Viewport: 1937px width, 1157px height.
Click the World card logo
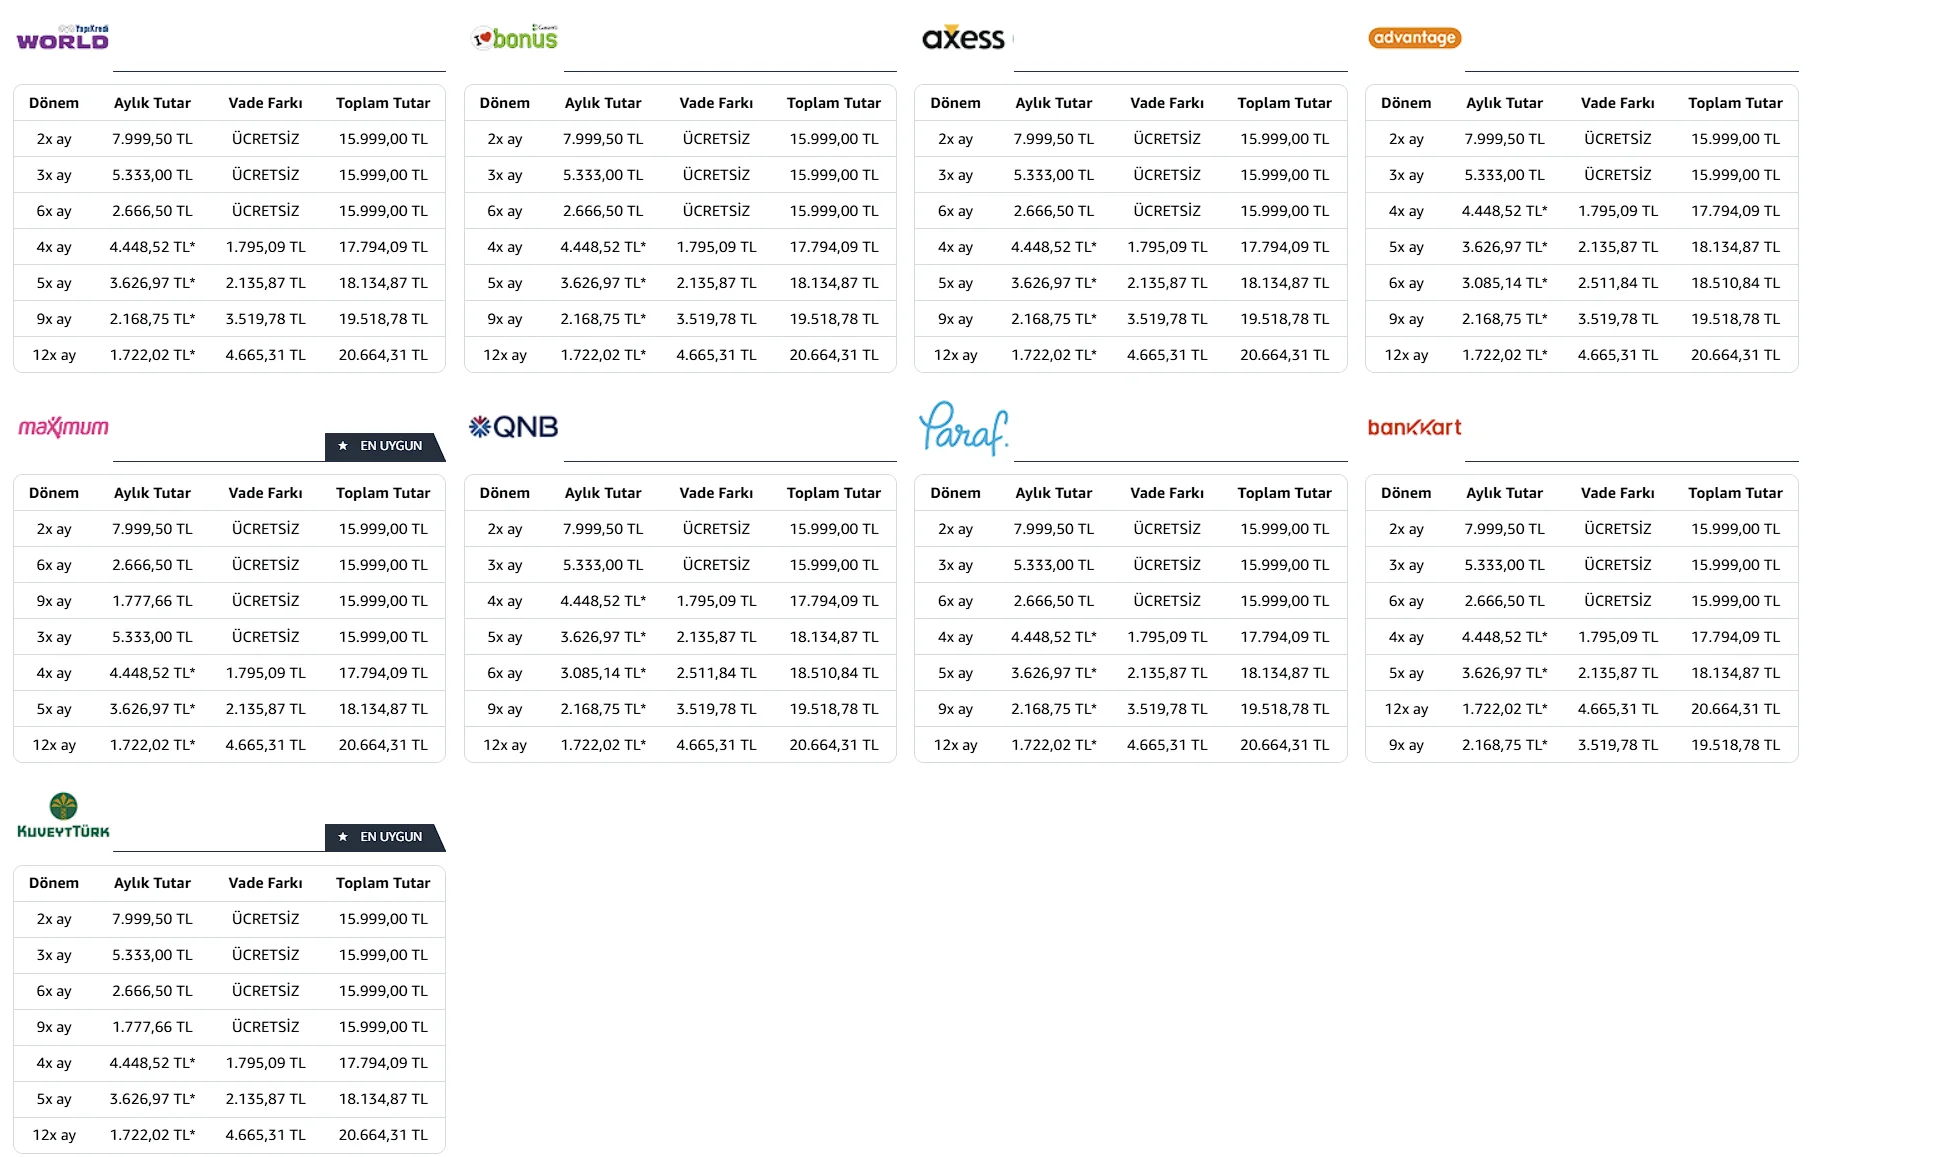62,38
